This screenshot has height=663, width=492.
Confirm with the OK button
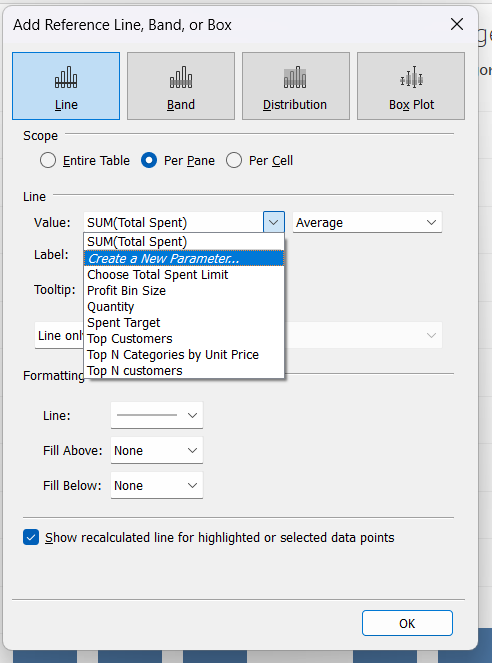(x=407, y=623)
